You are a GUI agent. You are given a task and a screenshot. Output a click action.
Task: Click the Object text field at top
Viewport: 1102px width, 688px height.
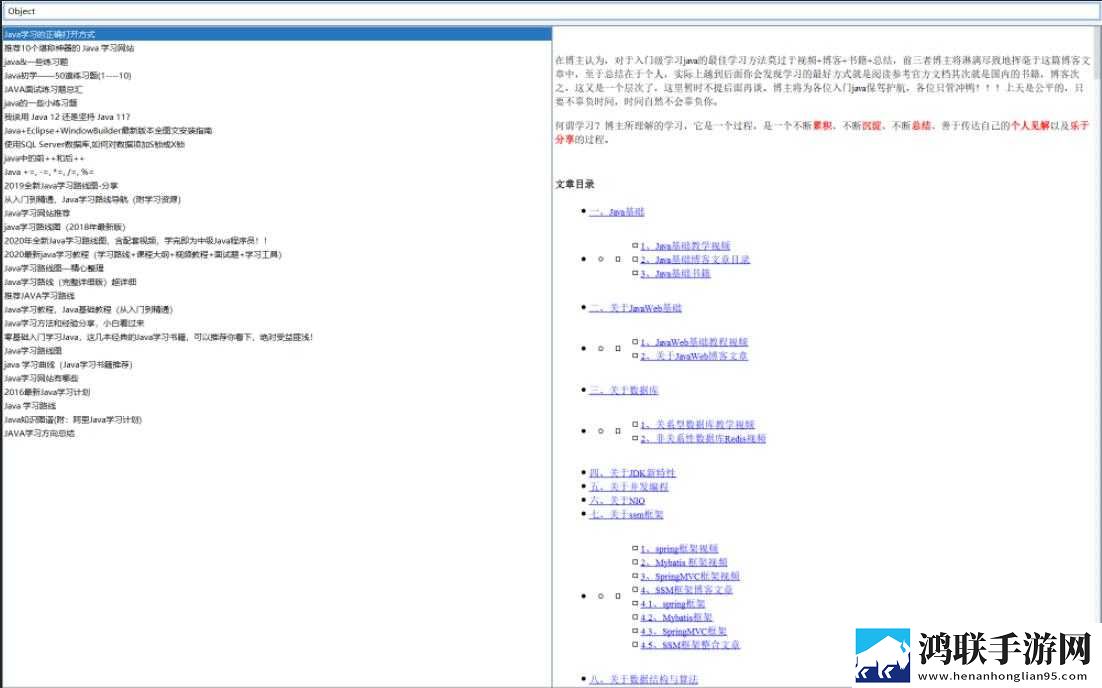coord(551,11)
